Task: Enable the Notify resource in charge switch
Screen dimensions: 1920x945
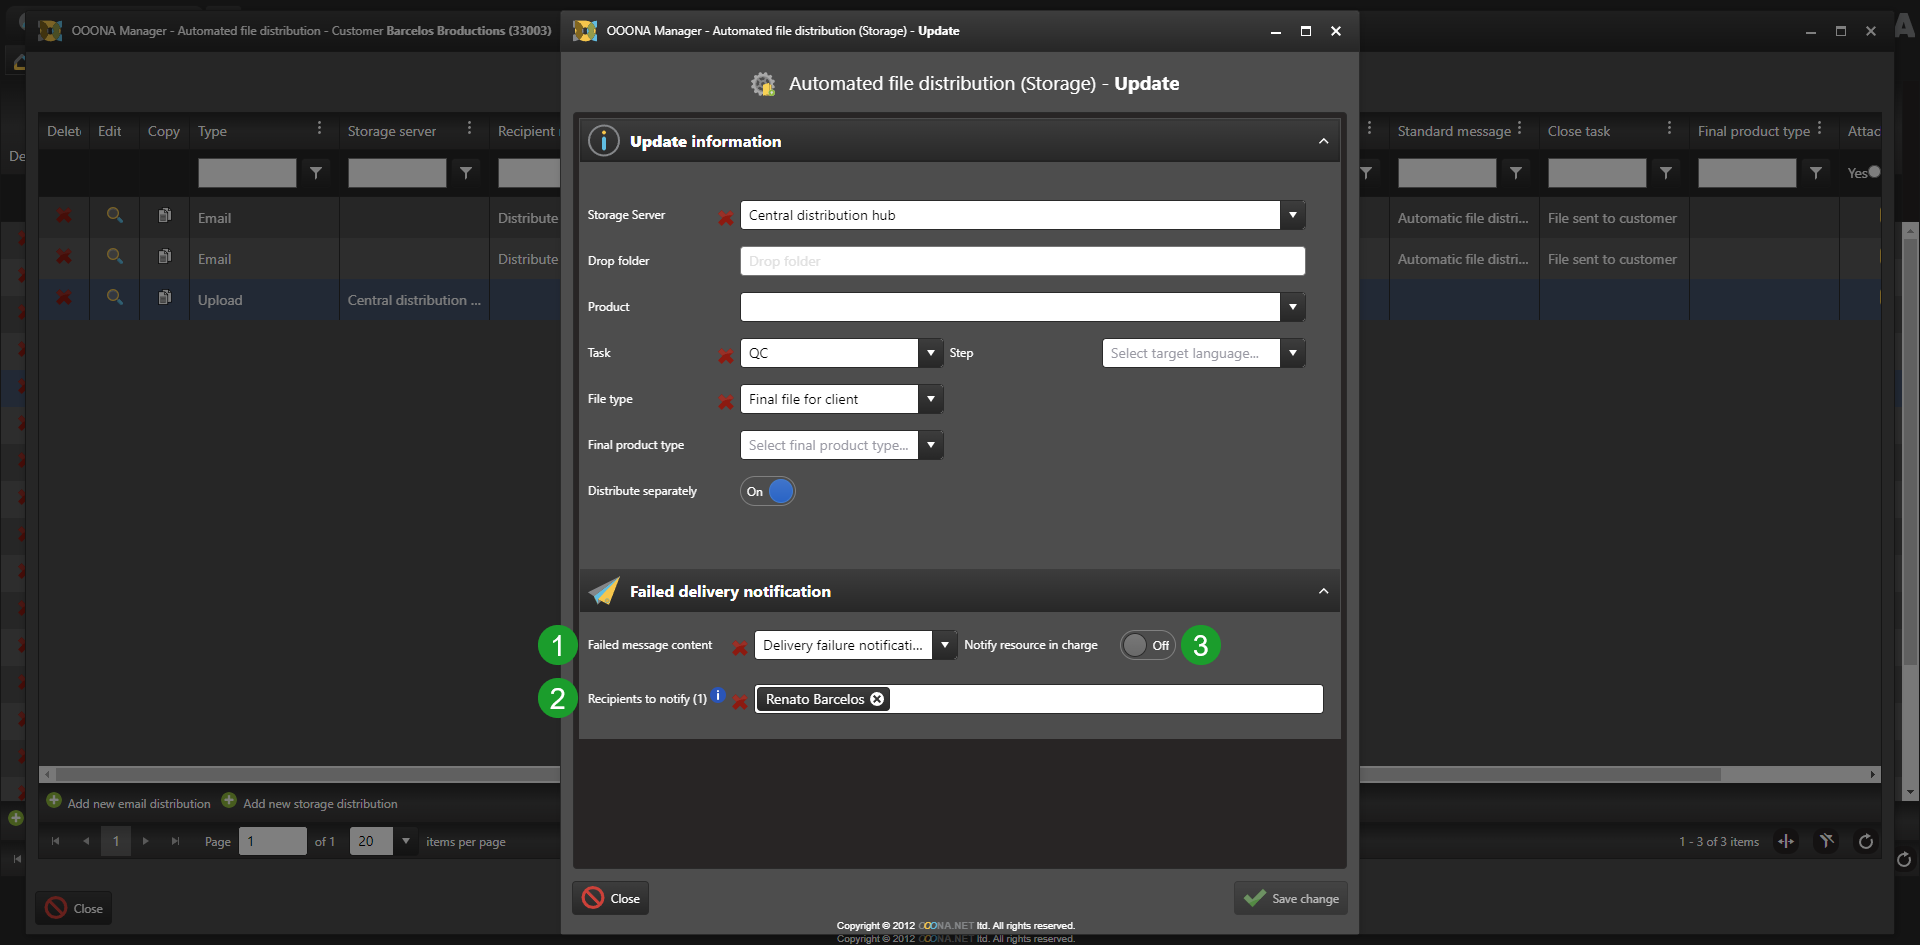Action: click(x=1146, y=645)
